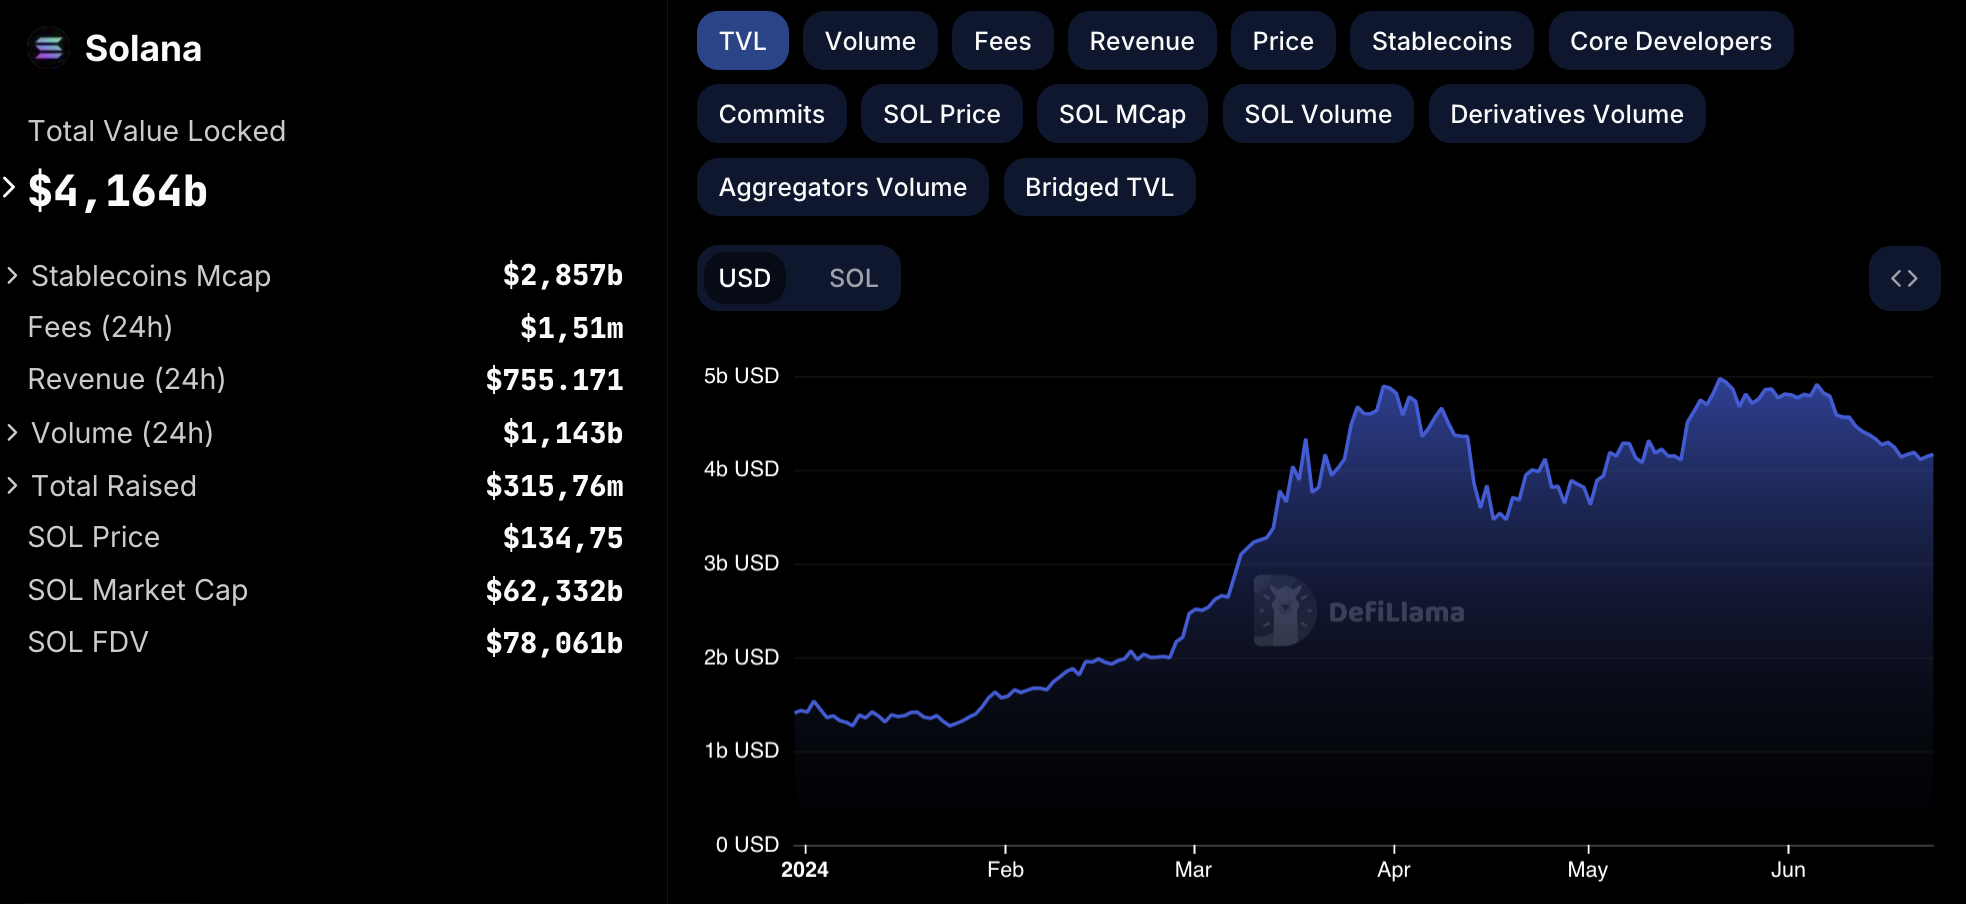Click the SOL FDV label

(88, 642)
